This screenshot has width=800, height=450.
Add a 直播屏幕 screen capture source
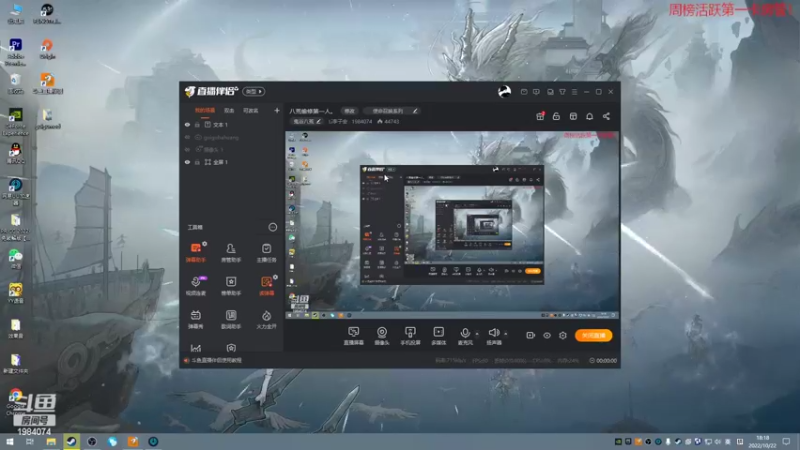[354, 336]
